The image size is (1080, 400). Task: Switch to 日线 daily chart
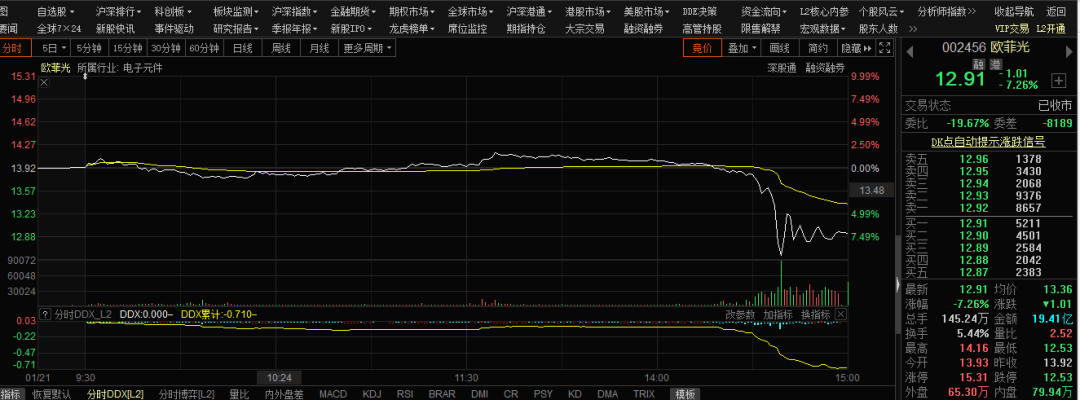pyautogui.click(x=242, y=48)
